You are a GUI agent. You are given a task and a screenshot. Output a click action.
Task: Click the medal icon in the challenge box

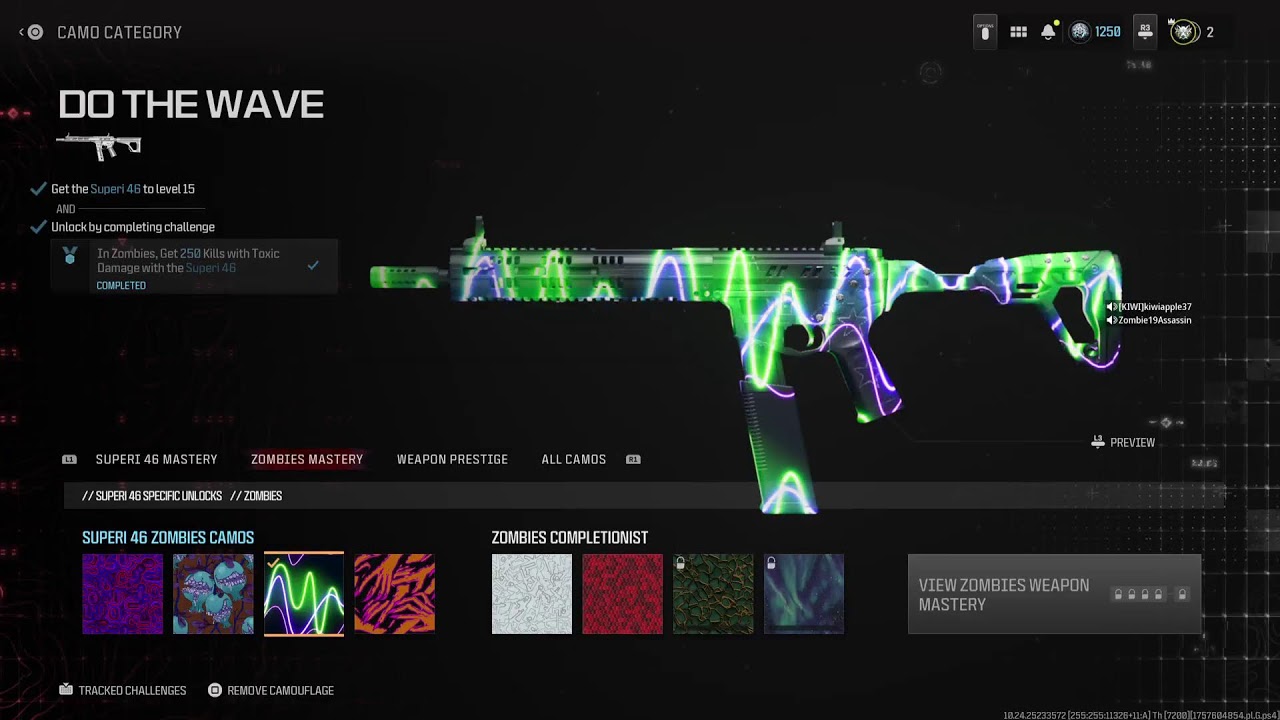(x=70, y=257)
